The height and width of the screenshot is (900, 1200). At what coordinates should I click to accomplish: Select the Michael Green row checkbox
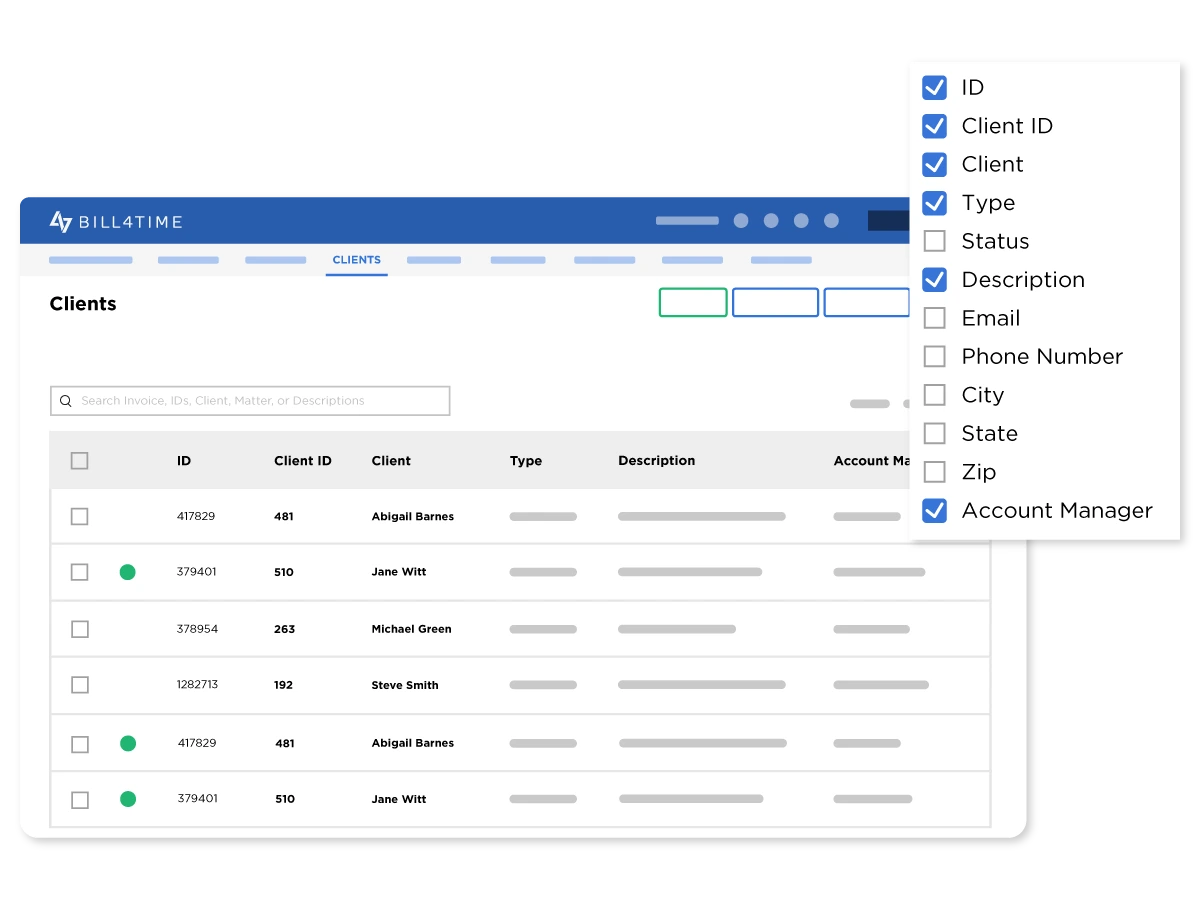coord(80,629)
